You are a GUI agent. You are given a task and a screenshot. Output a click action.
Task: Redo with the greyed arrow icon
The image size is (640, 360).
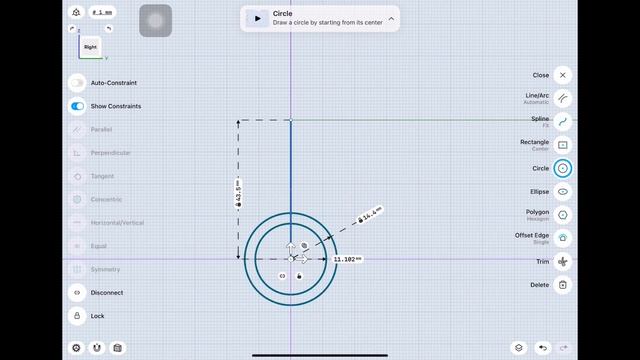tap(564, 348)
